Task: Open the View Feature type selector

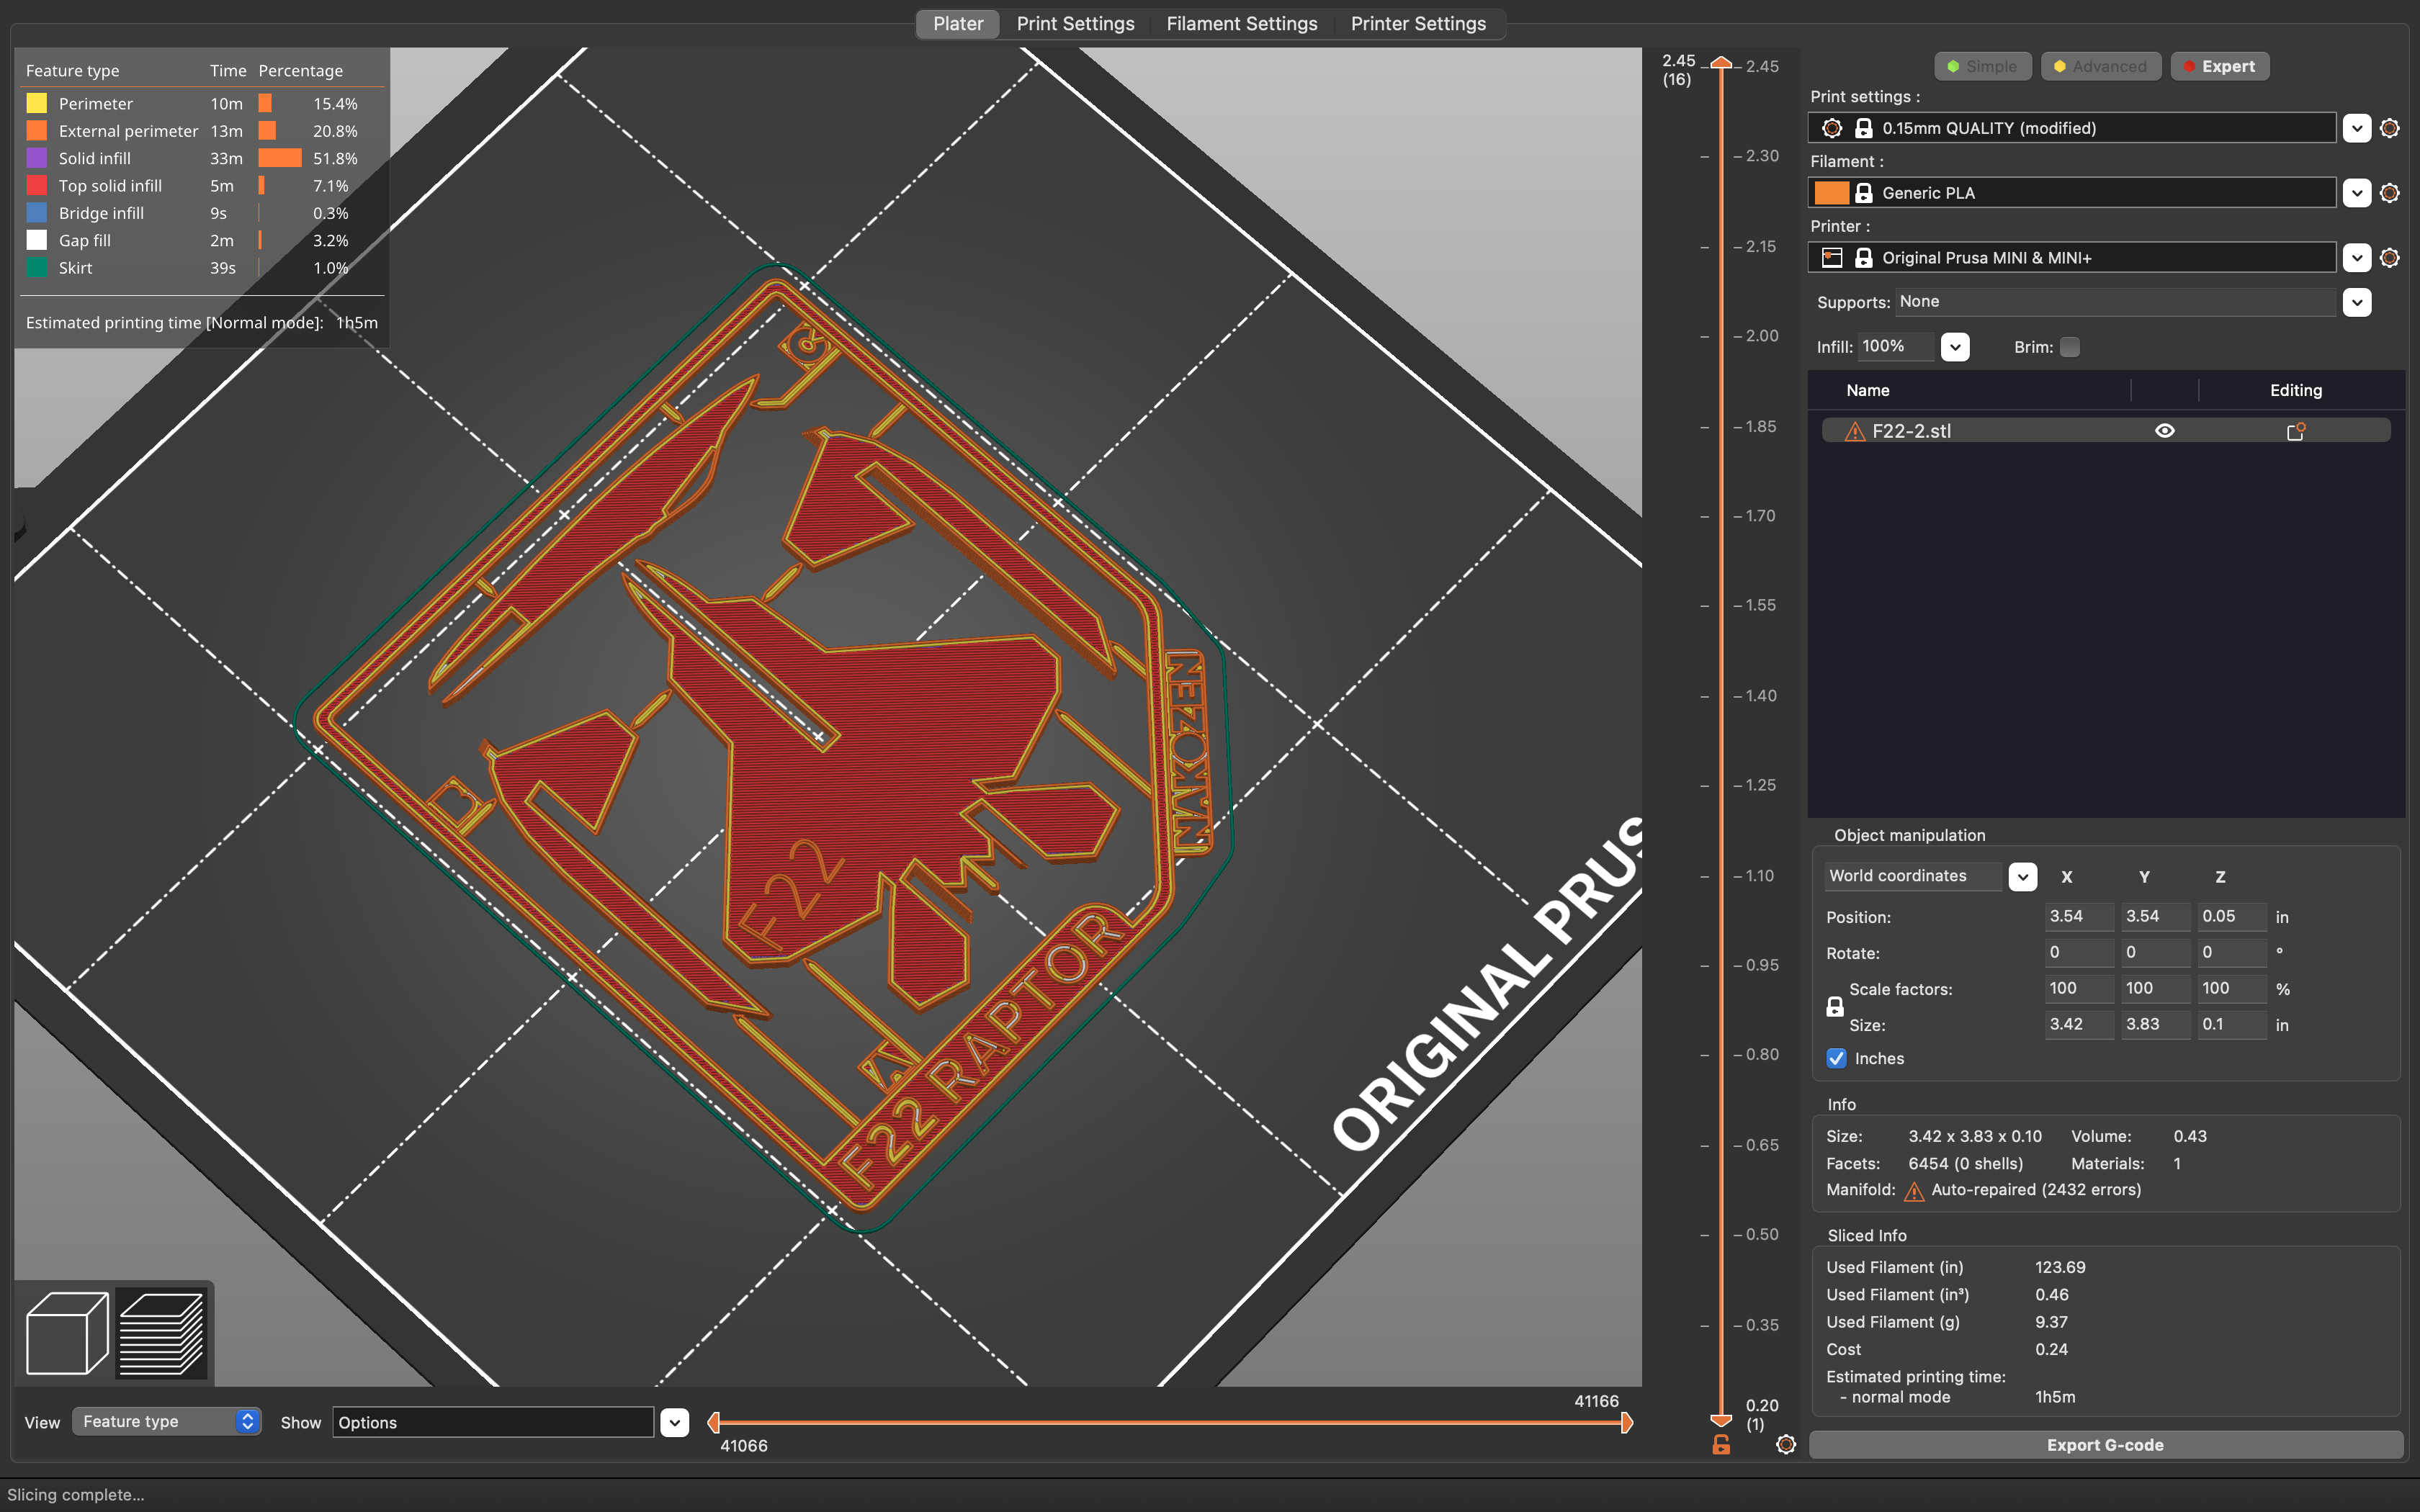Action: 166,1421
